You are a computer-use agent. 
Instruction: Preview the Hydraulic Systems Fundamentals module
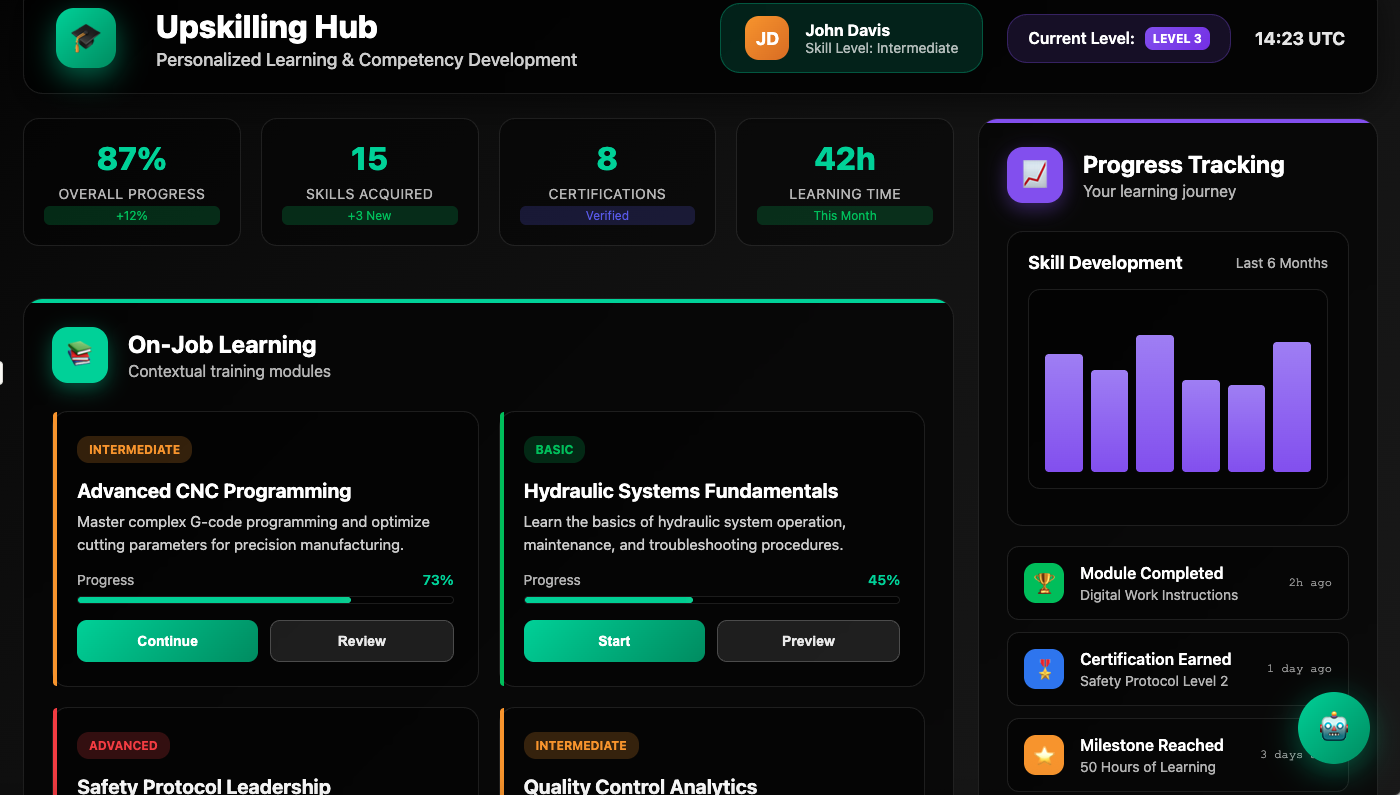[x=808, y=641]
